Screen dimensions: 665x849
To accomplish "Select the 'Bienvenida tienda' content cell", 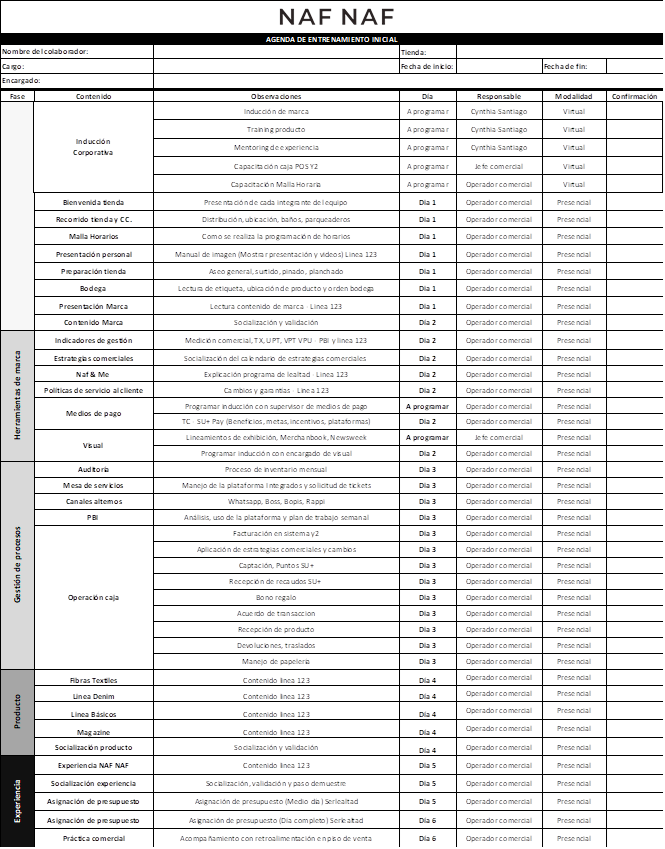I will (x=94, y=202).
